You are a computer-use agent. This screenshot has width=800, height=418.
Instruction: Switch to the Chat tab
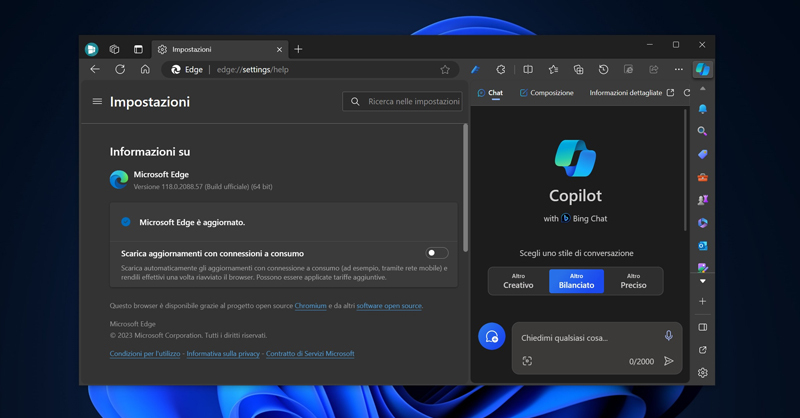point(490,93)
